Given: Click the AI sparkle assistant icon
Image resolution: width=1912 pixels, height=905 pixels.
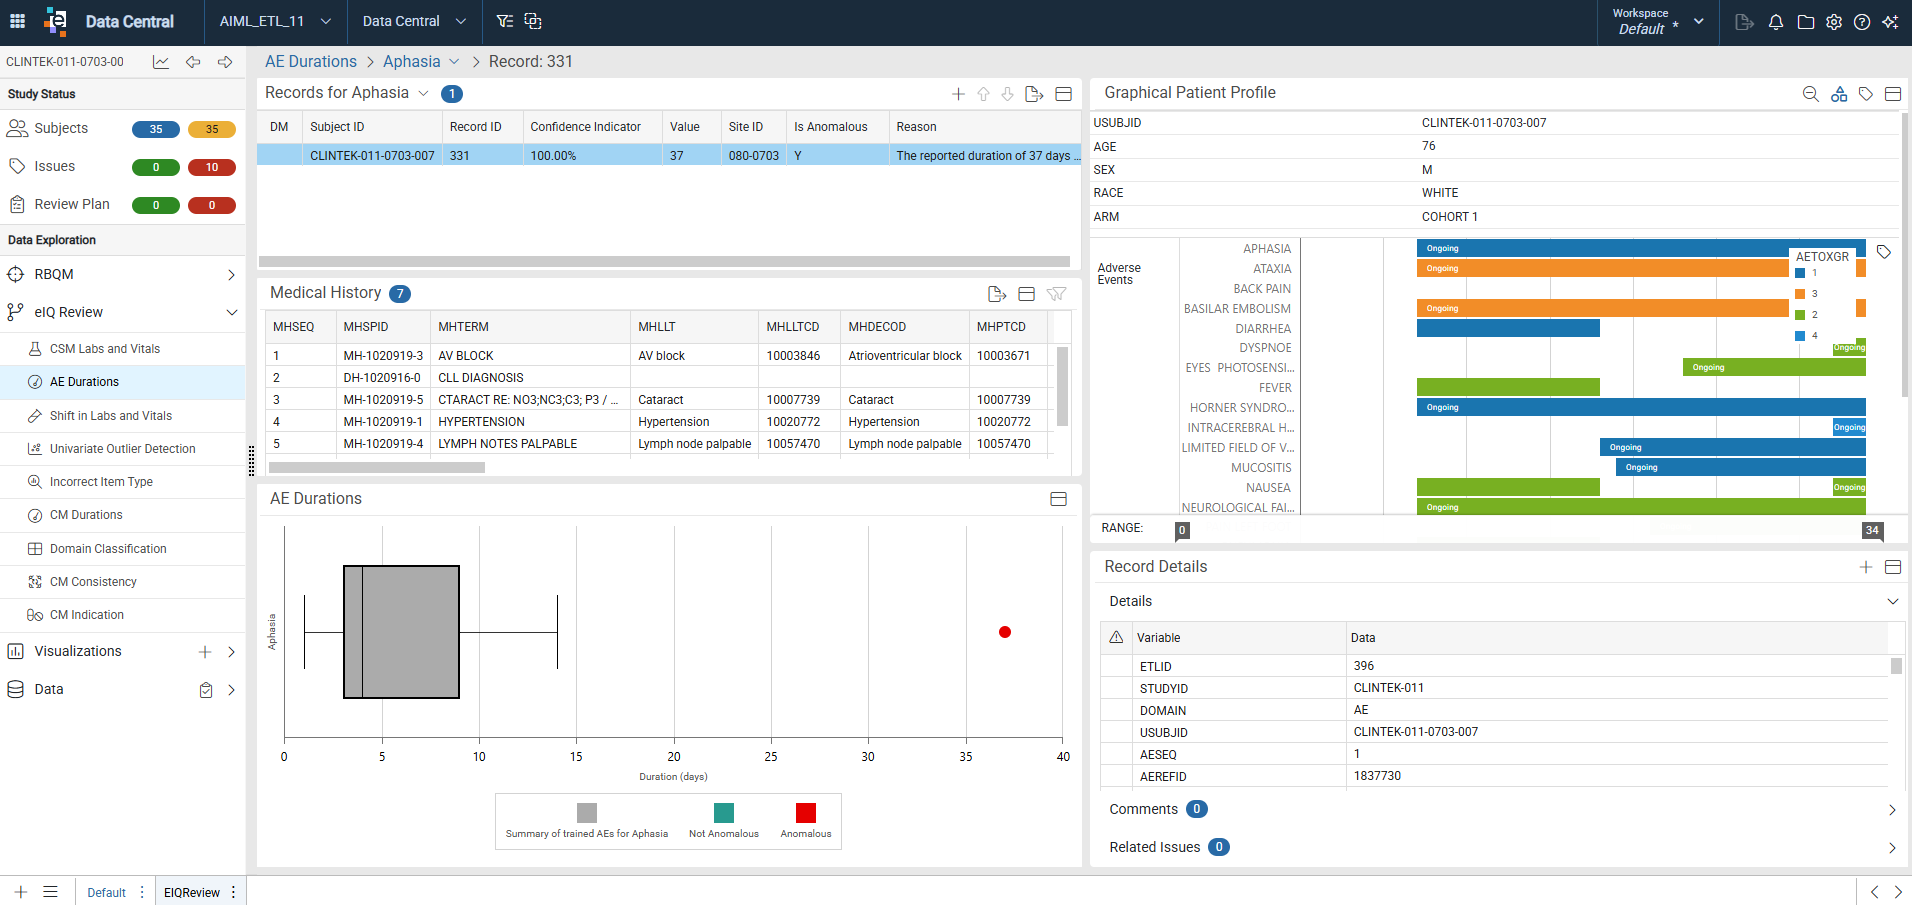Looking at the screenshot, I should coord(1890,22).
